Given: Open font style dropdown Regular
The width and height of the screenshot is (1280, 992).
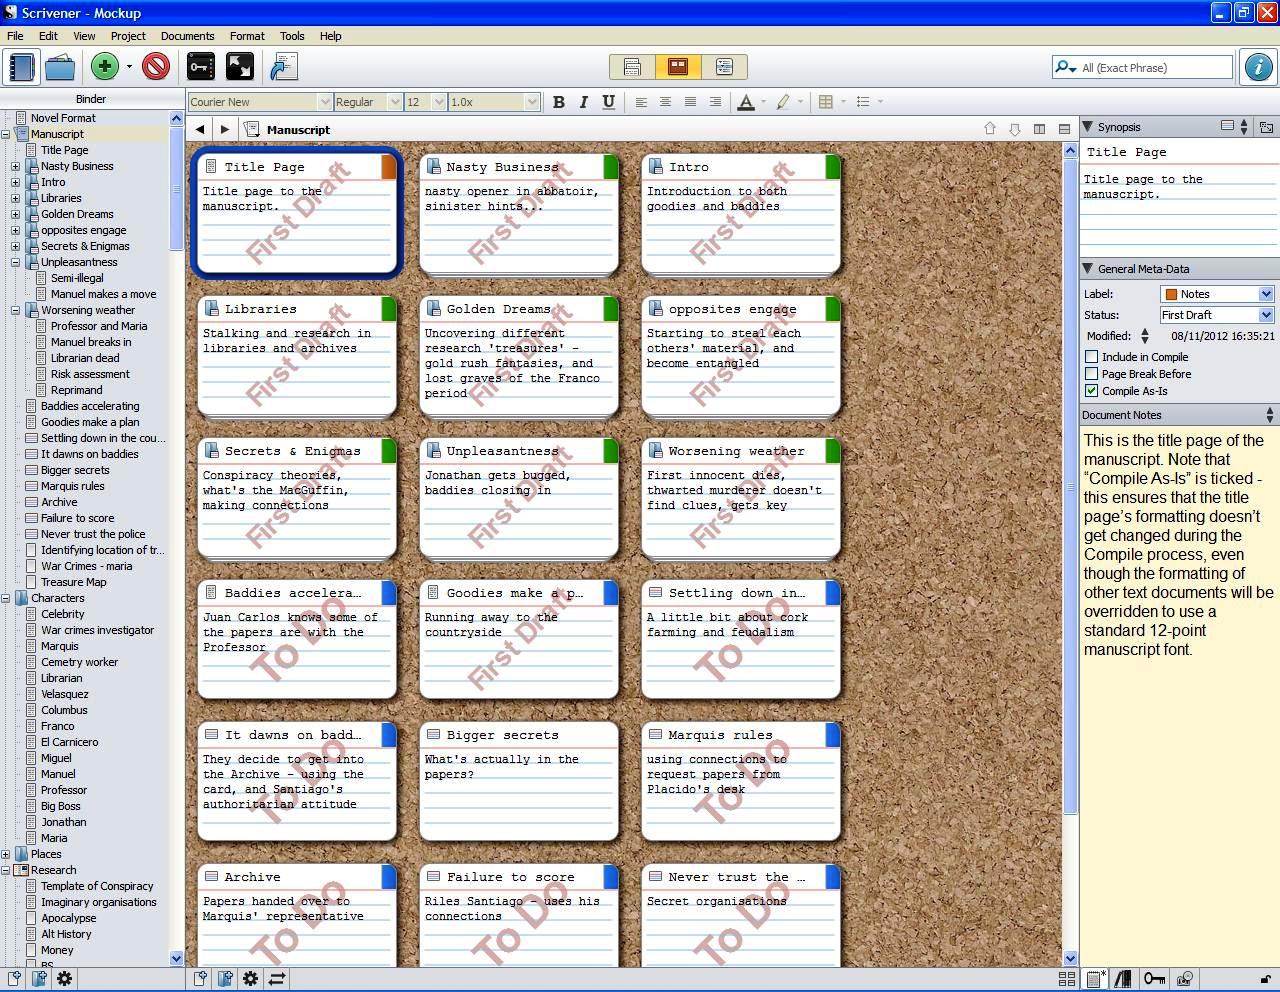Looking at the screenshot, I should pyautogui.click(x=367, y=102).
